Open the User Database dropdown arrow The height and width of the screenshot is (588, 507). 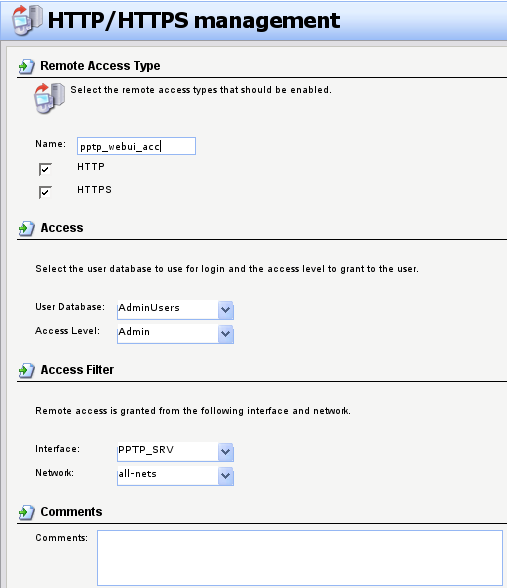click(x=225, y=310)
